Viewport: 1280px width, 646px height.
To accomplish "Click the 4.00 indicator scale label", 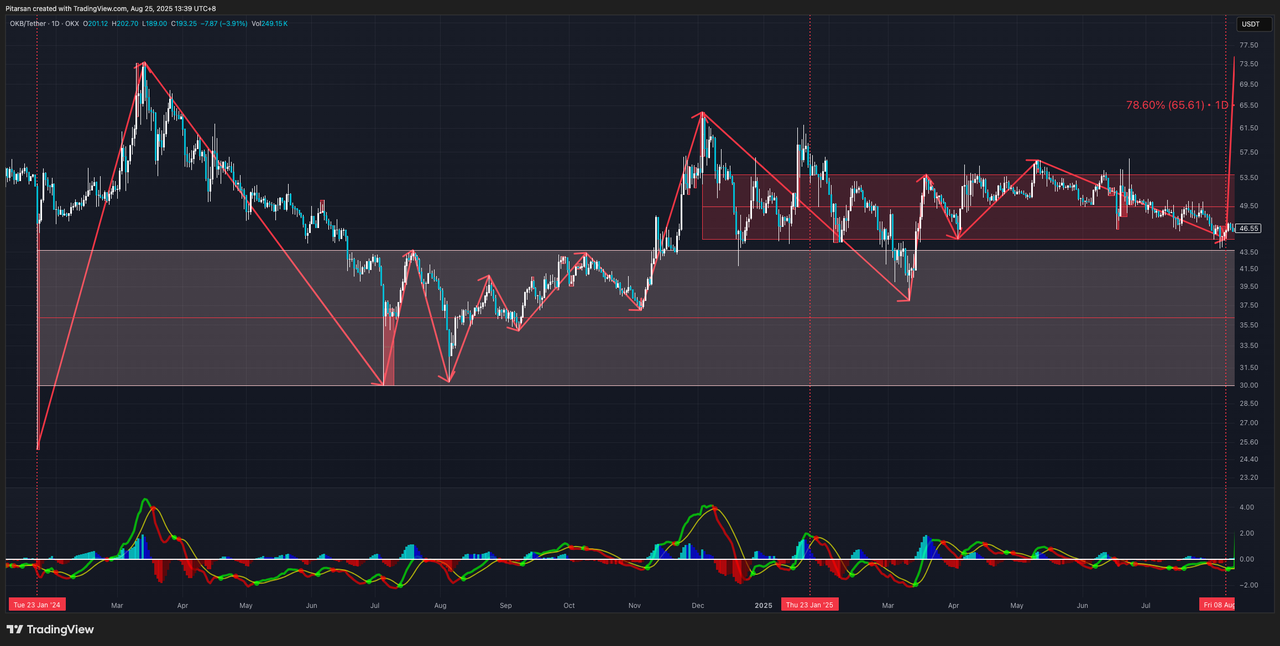I will [x=1246, y=507].
